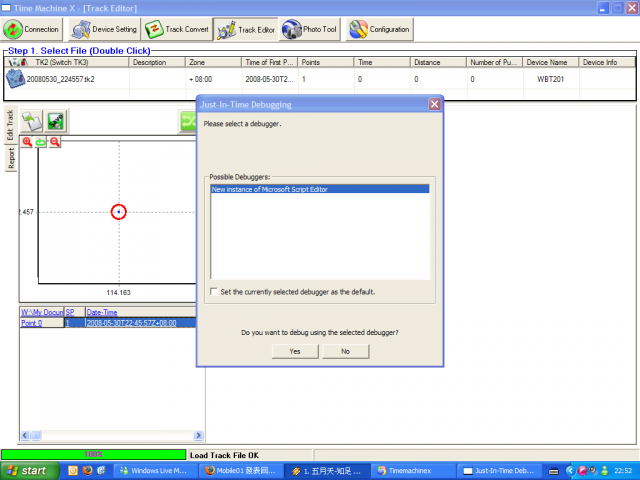Switch to Mobile01 Firefox taskbar item
The image size is (640, 480).
241,471
